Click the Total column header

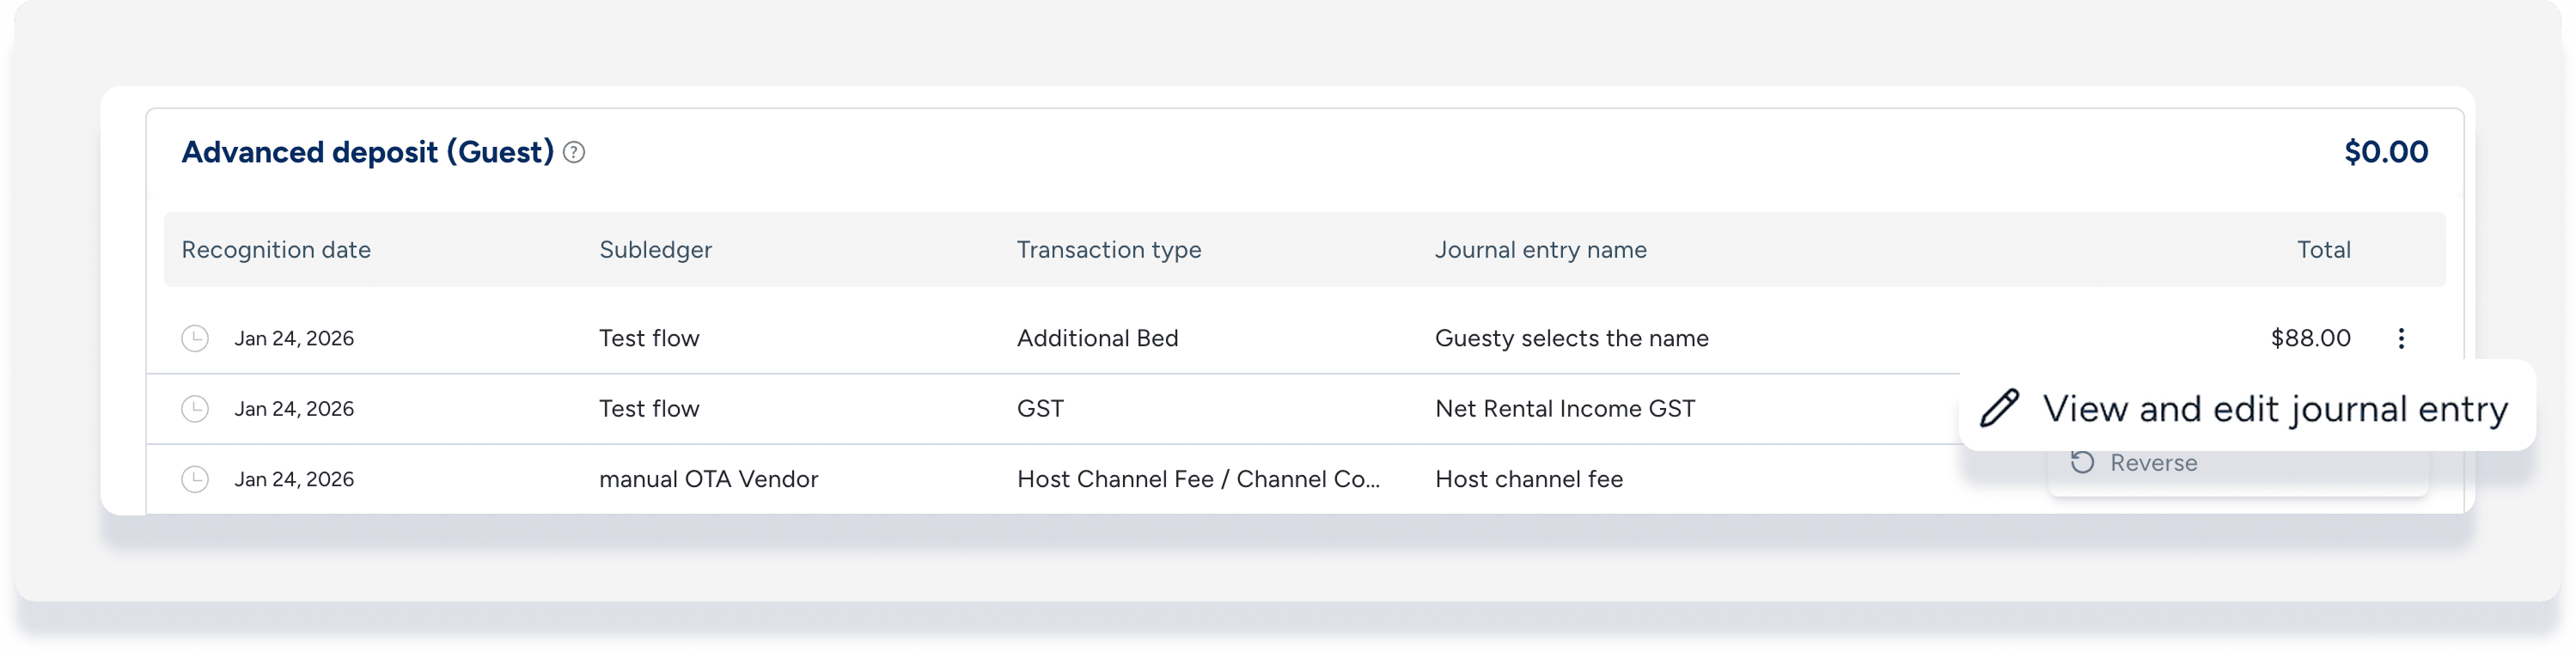(x=2323, y=250)
